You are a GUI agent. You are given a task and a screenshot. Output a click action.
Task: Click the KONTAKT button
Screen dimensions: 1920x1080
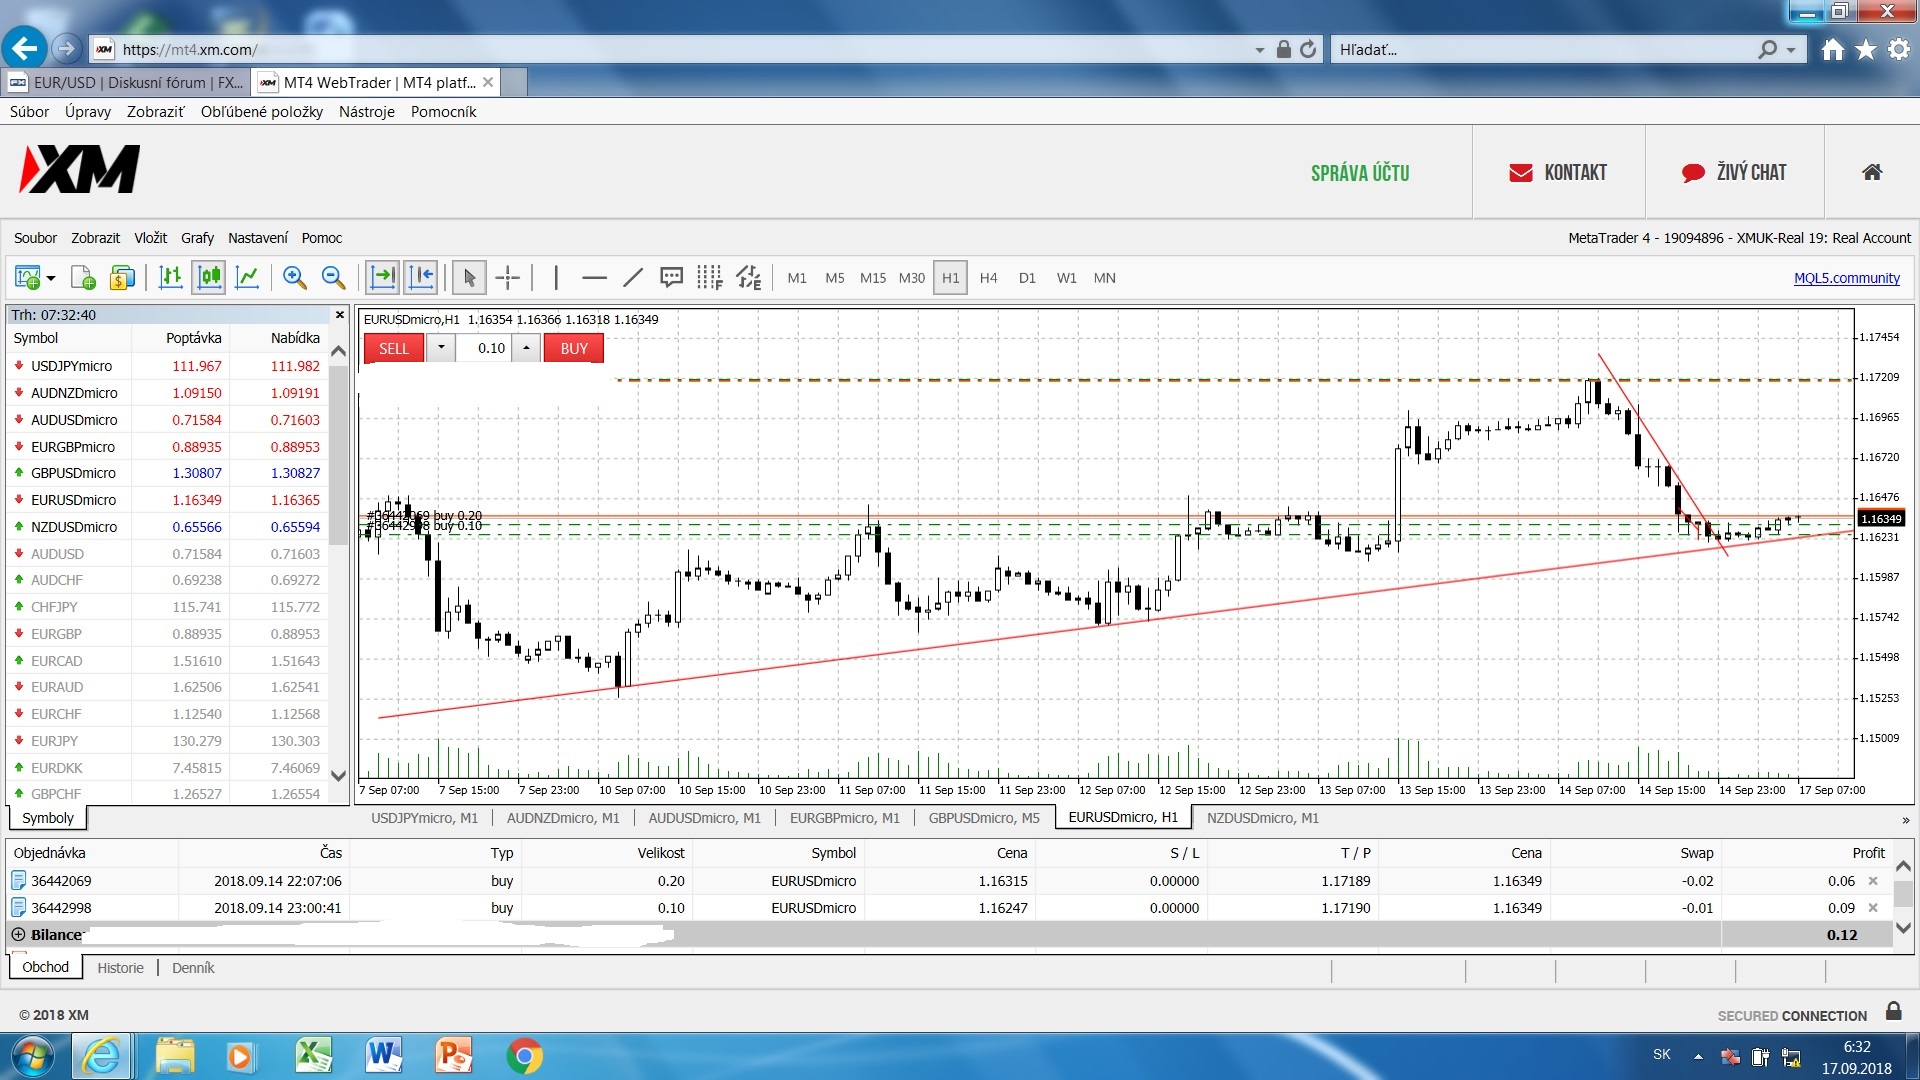pos(1558,173)
